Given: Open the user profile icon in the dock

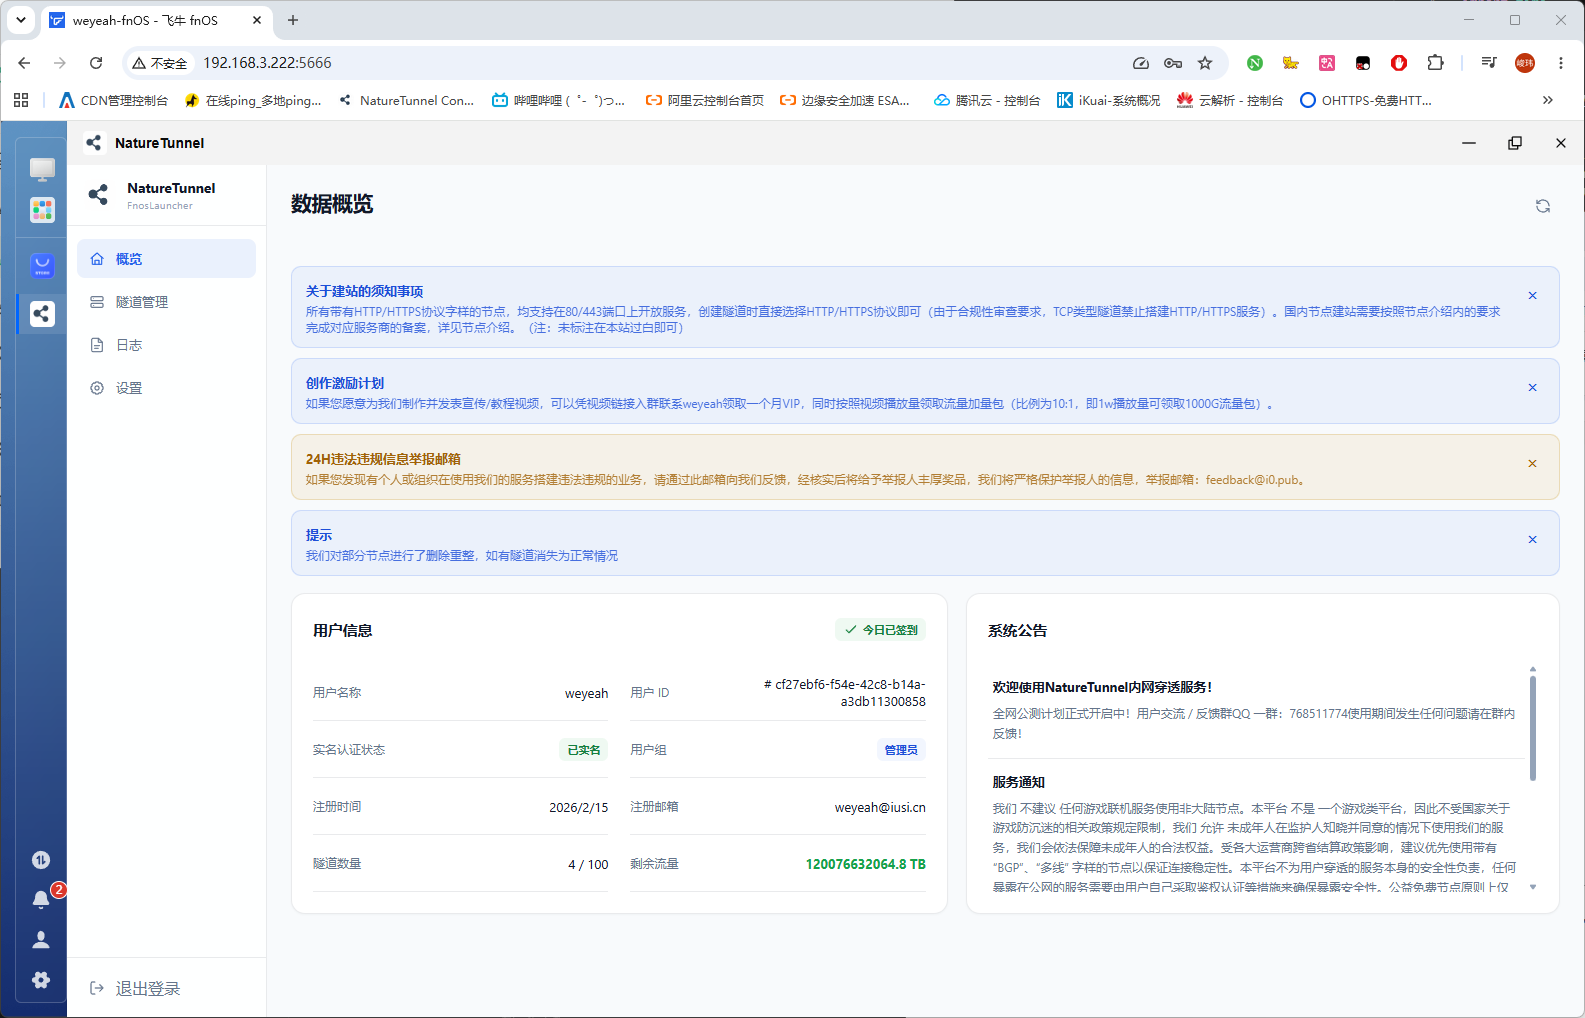Looking at the screenshot, I should [41, 940].
